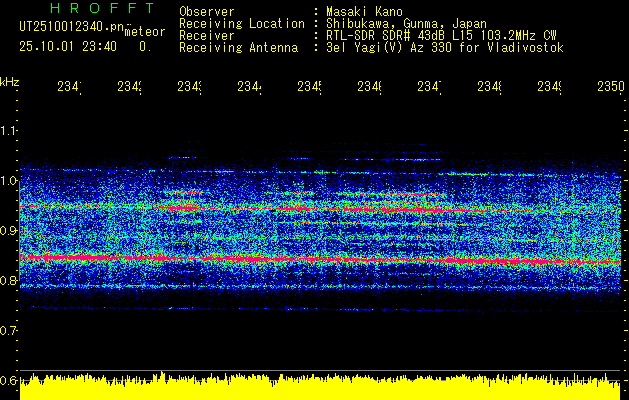Click the date stamp 25.10.01 23:40
Viewport: 629px width, 400px height.
68,47
